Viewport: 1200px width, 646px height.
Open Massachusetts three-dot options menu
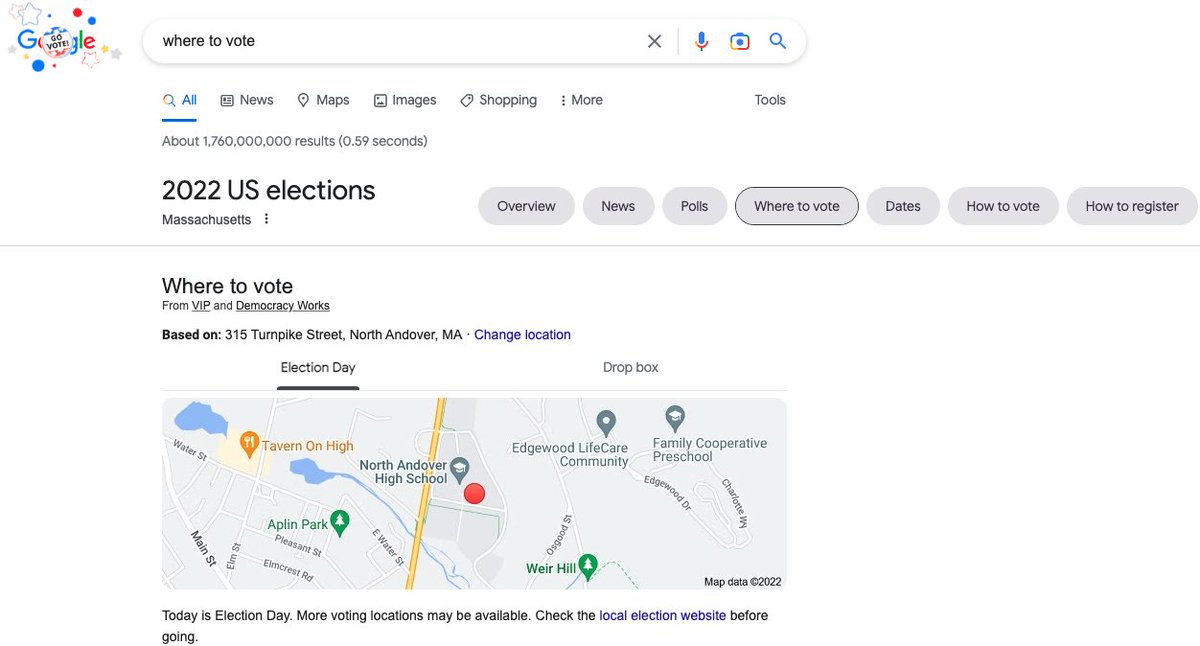click(x=266, y=219)
